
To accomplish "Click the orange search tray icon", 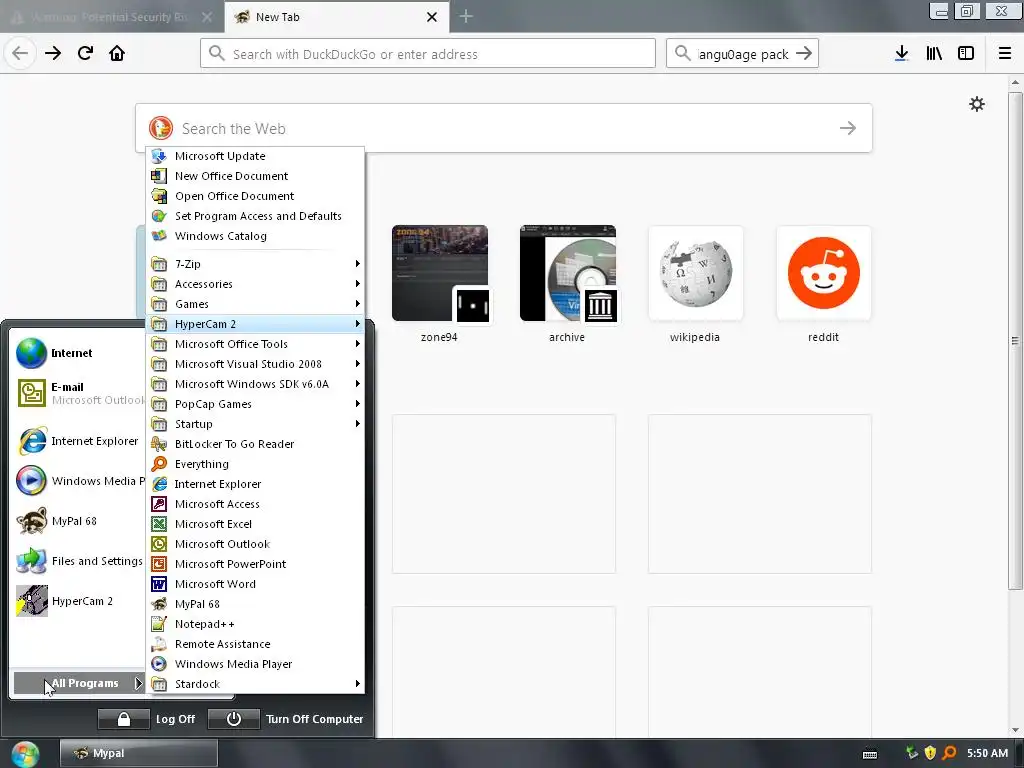I will click(949, 753).
